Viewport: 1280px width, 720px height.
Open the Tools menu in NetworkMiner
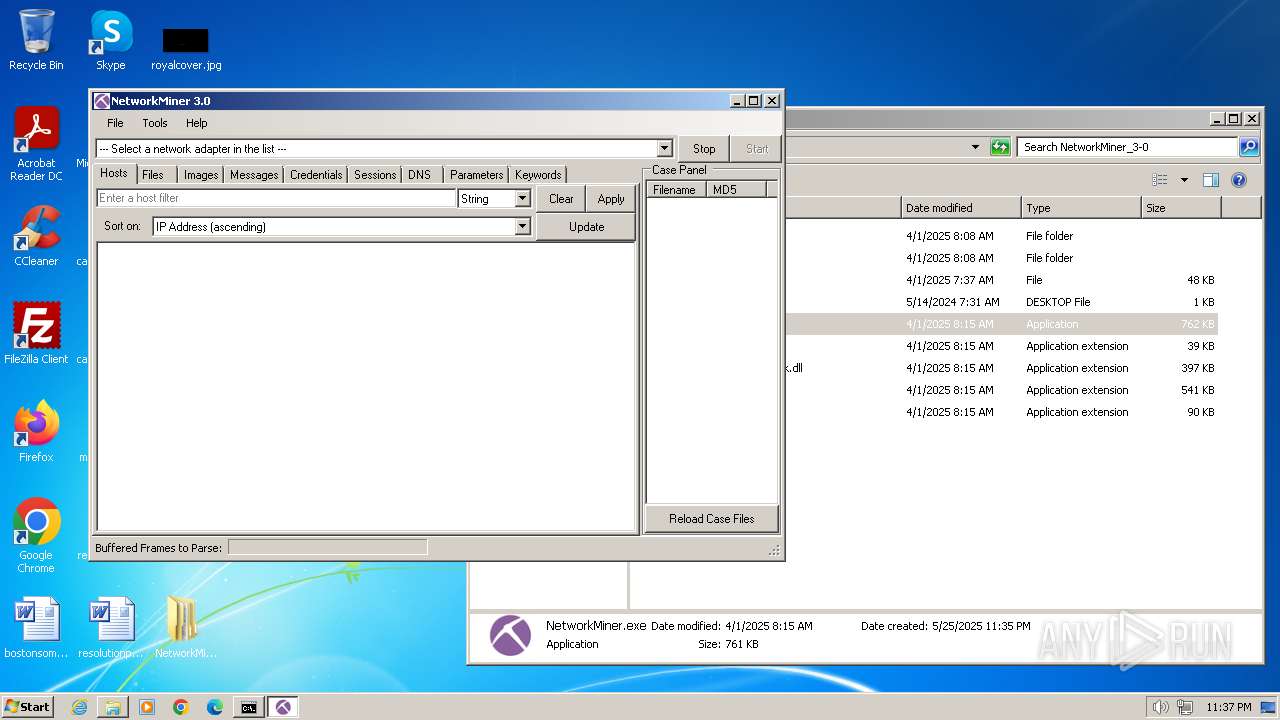pyautogui.click(x=155, y=123)
